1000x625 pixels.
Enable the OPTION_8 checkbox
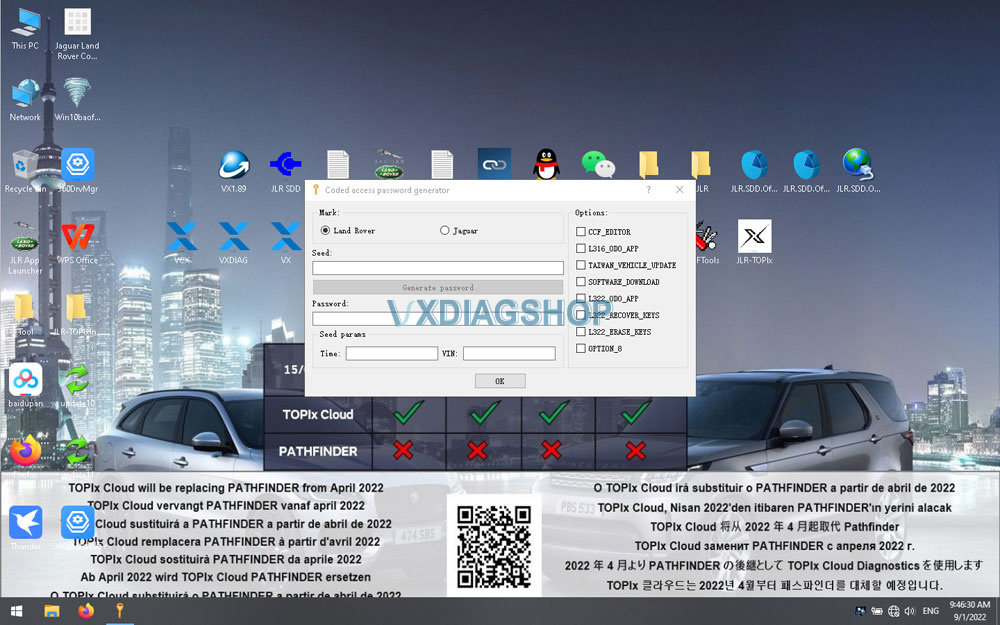[x=580, y=348]
